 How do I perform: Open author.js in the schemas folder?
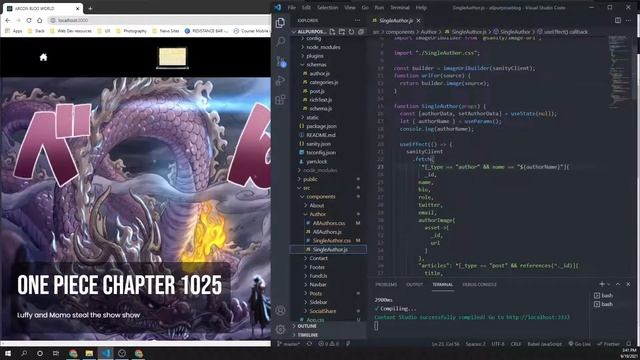[x=319, y=73]
